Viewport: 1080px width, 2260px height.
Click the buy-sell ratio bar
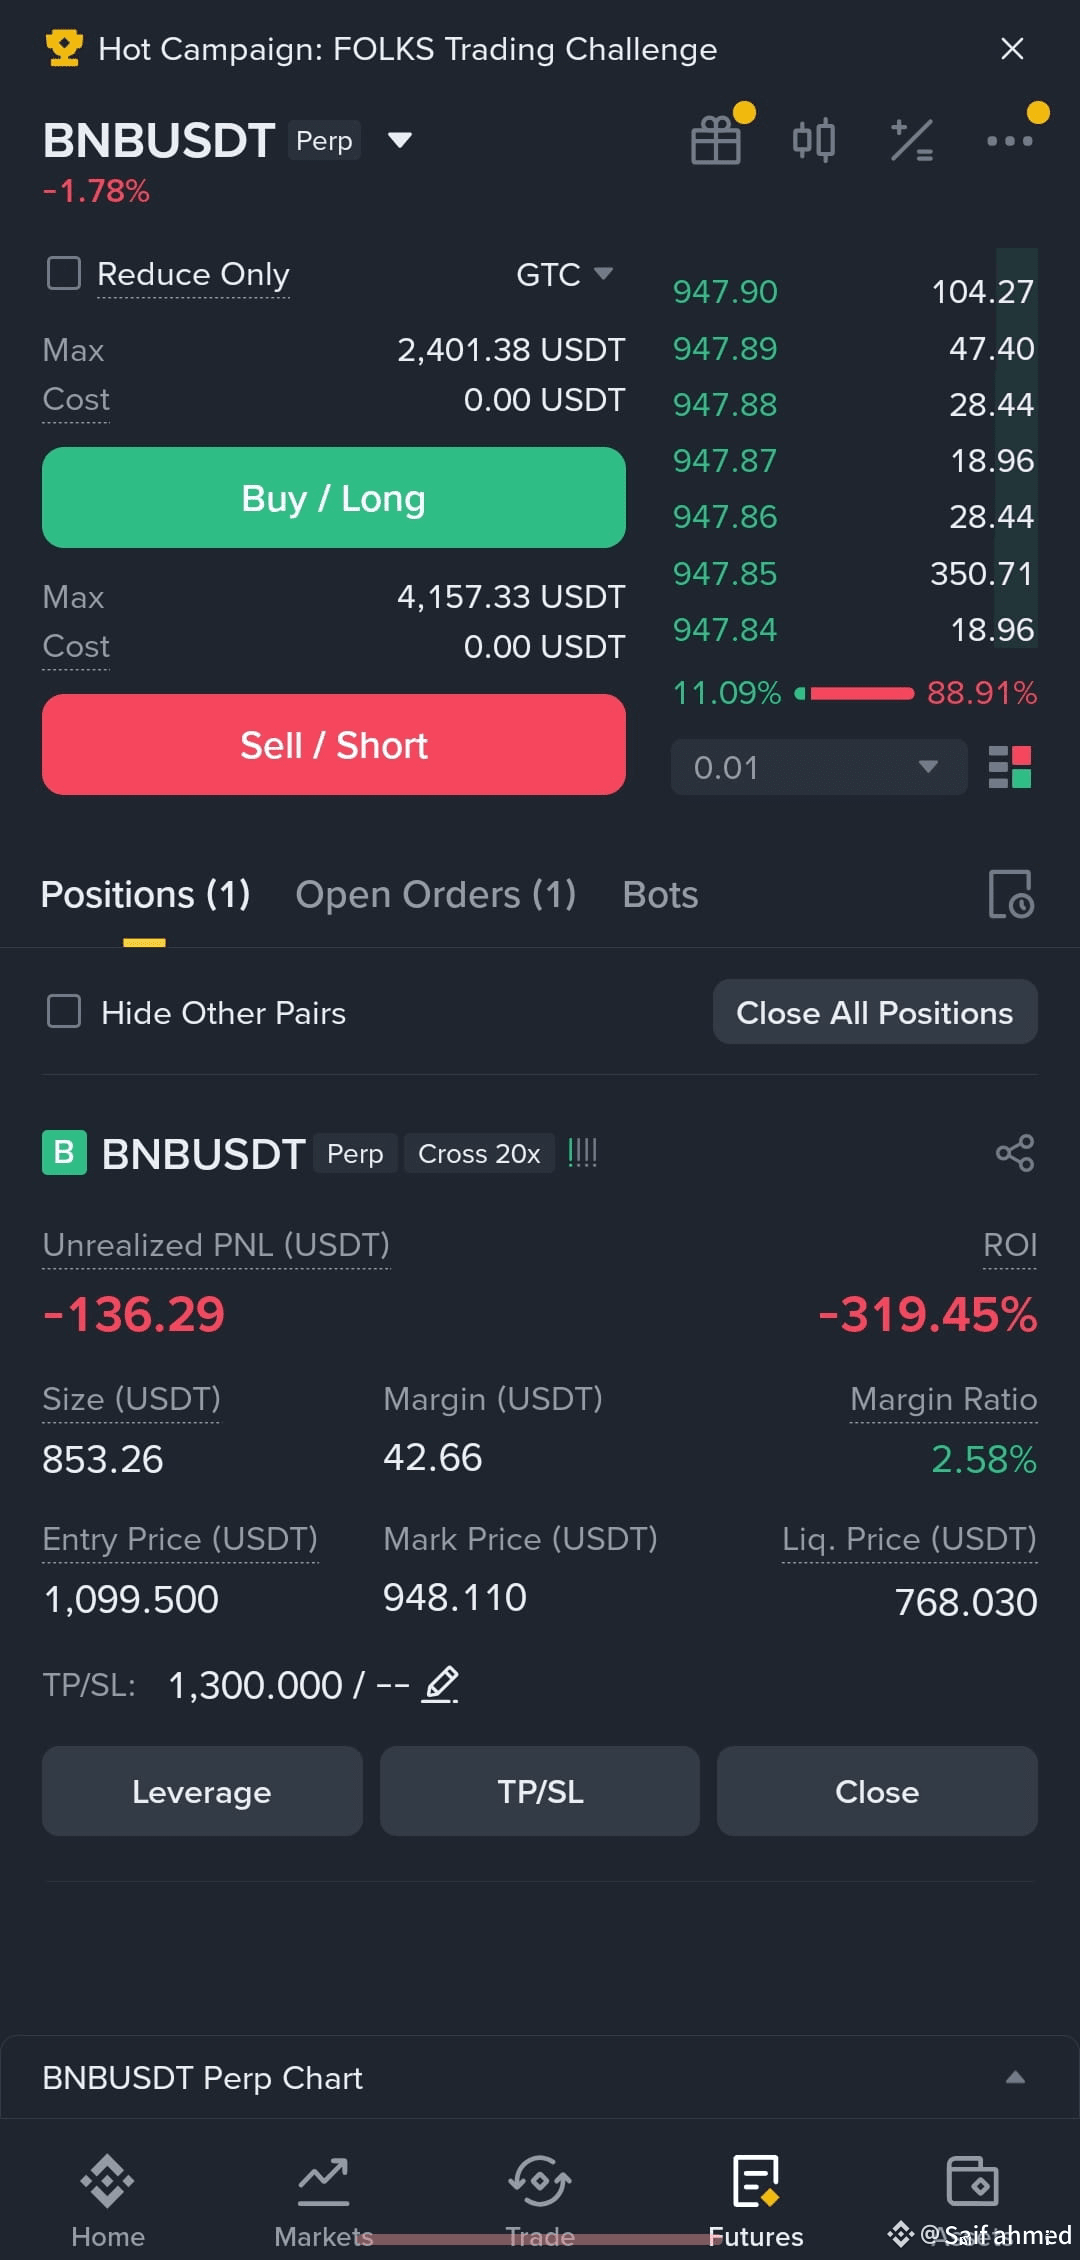[x=854, y=693]
